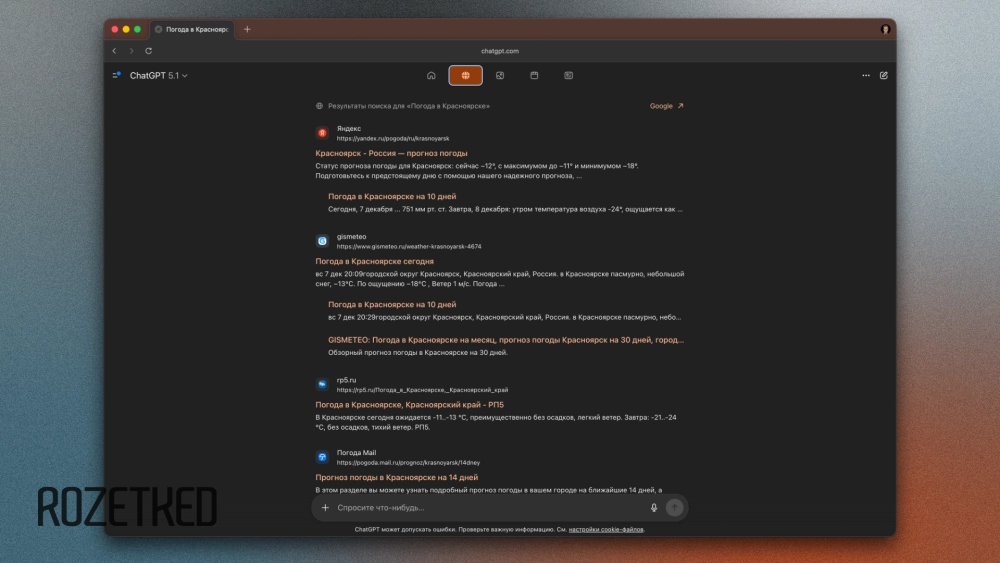Select the globe web search tab icon

pyautogui.click(x=465, y=75)
